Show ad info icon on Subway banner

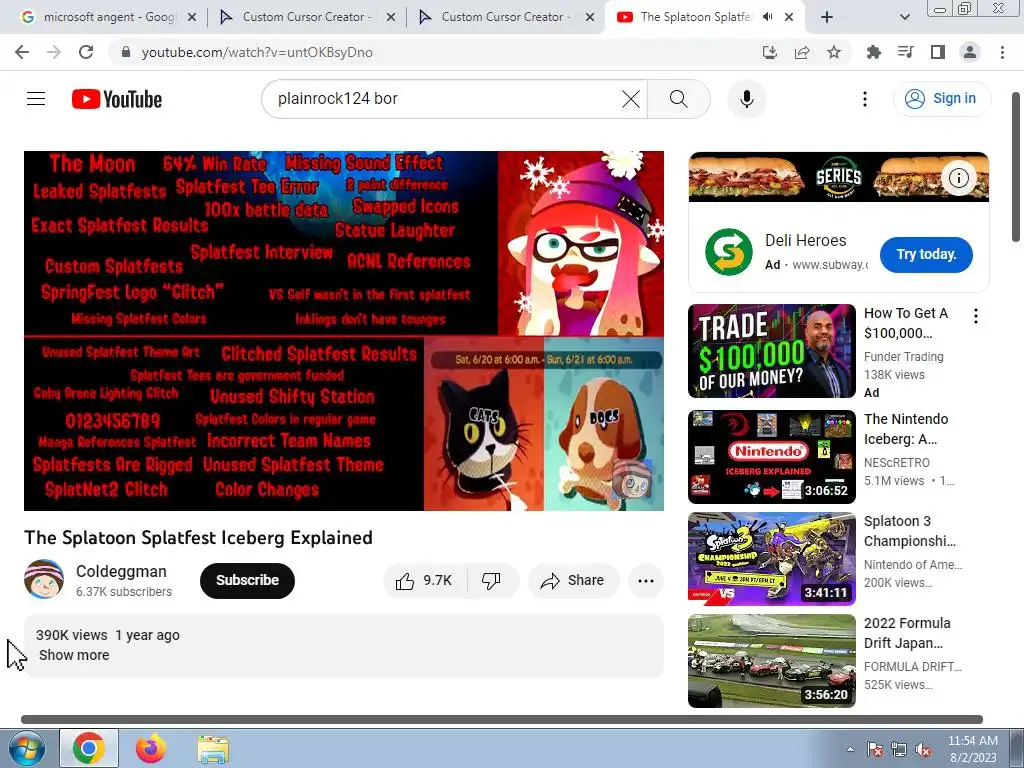pos(958,178)
